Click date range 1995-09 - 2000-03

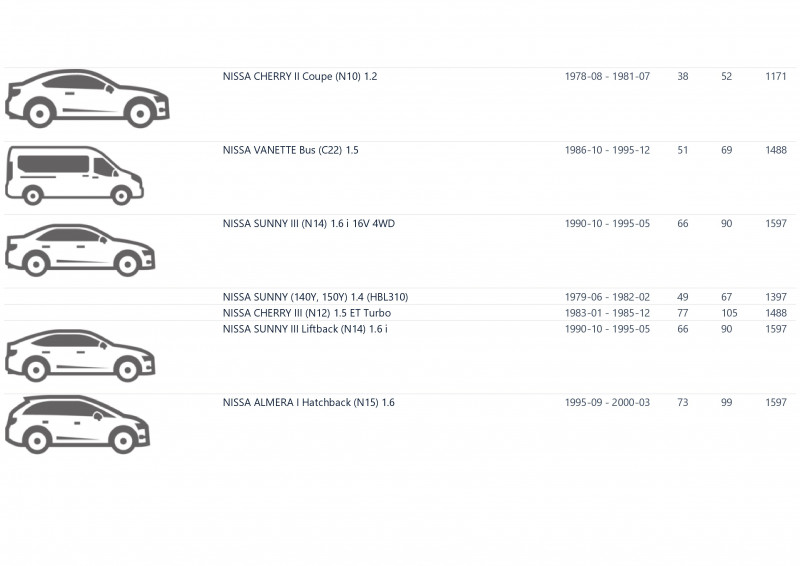click(607, 403)
